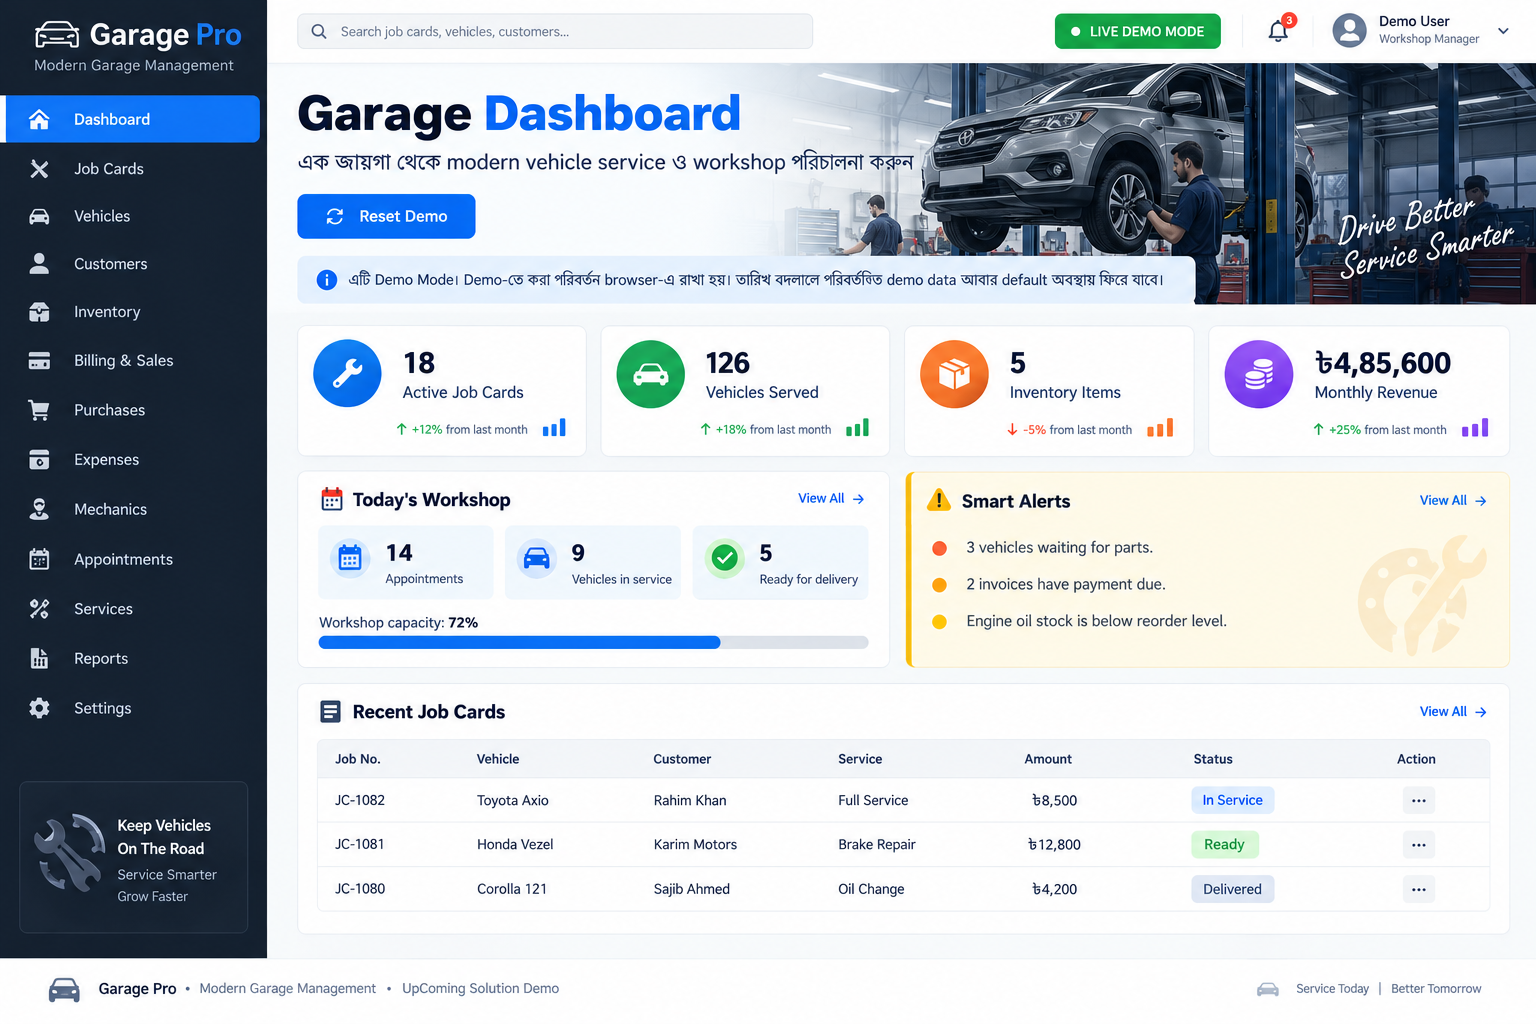Click the Smart Alerts warning triangle icon
Screen dimensions: 1536x1024
[938, 500]
